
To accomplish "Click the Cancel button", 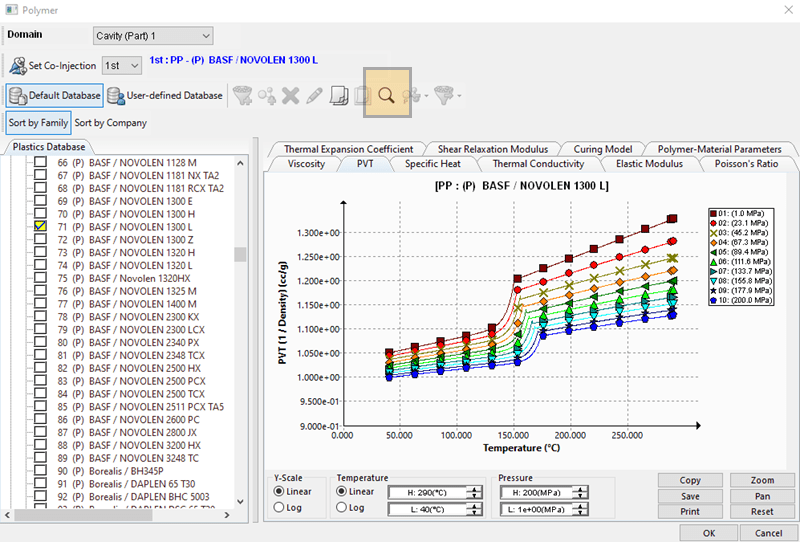I will click(x=768, y=533).
